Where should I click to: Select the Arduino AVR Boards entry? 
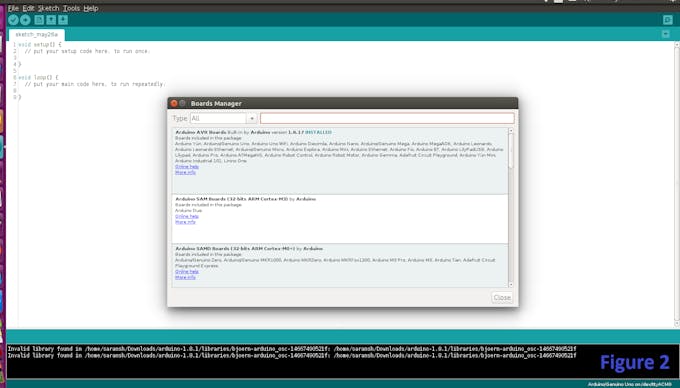click(340, 161)
